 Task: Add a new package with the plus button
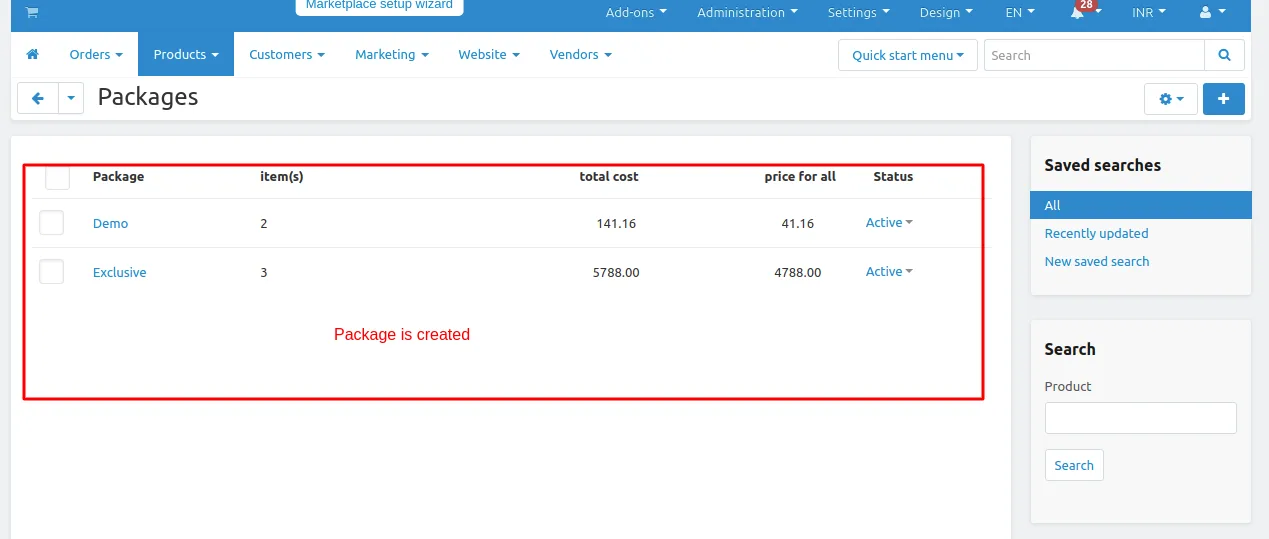tap(1224, 99)
